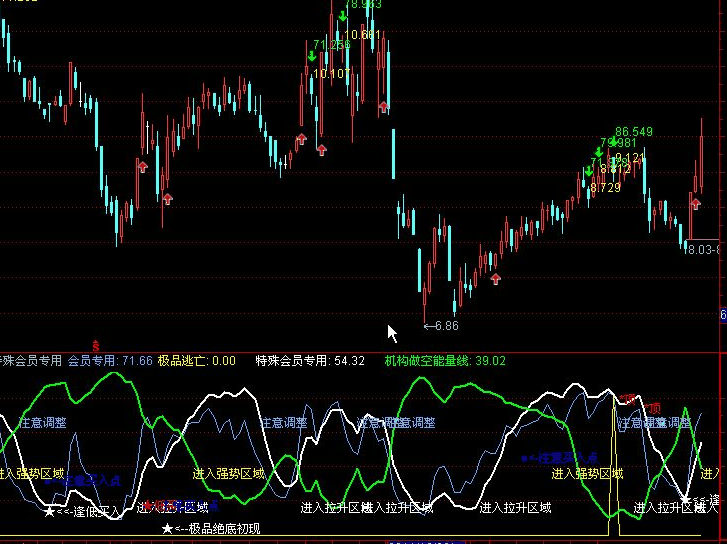727x544 pixels.
Task: Select the 进入强势区域 label near the yellow spike
Action: pyautogui.click(x=587, y=473)
